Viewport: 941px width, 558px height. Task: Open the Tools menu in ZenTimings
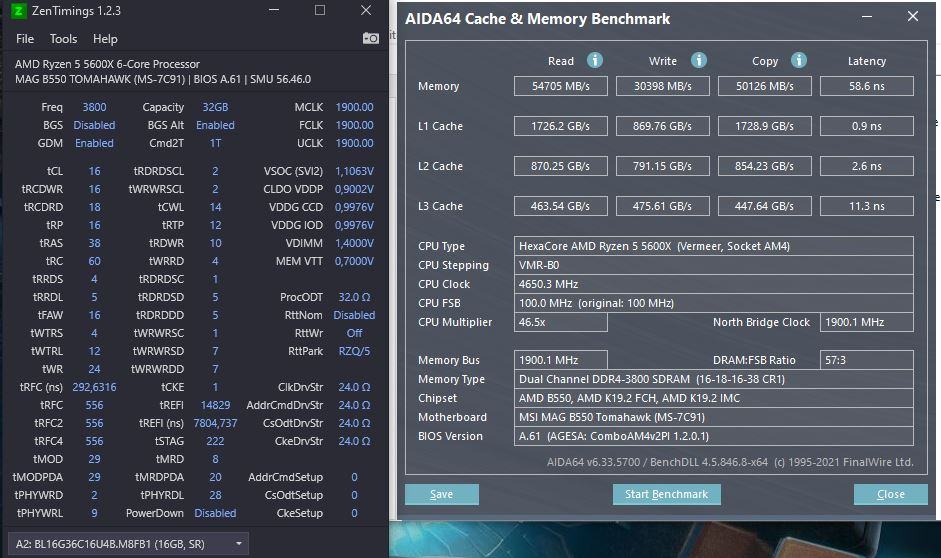(x=63, y=39)
